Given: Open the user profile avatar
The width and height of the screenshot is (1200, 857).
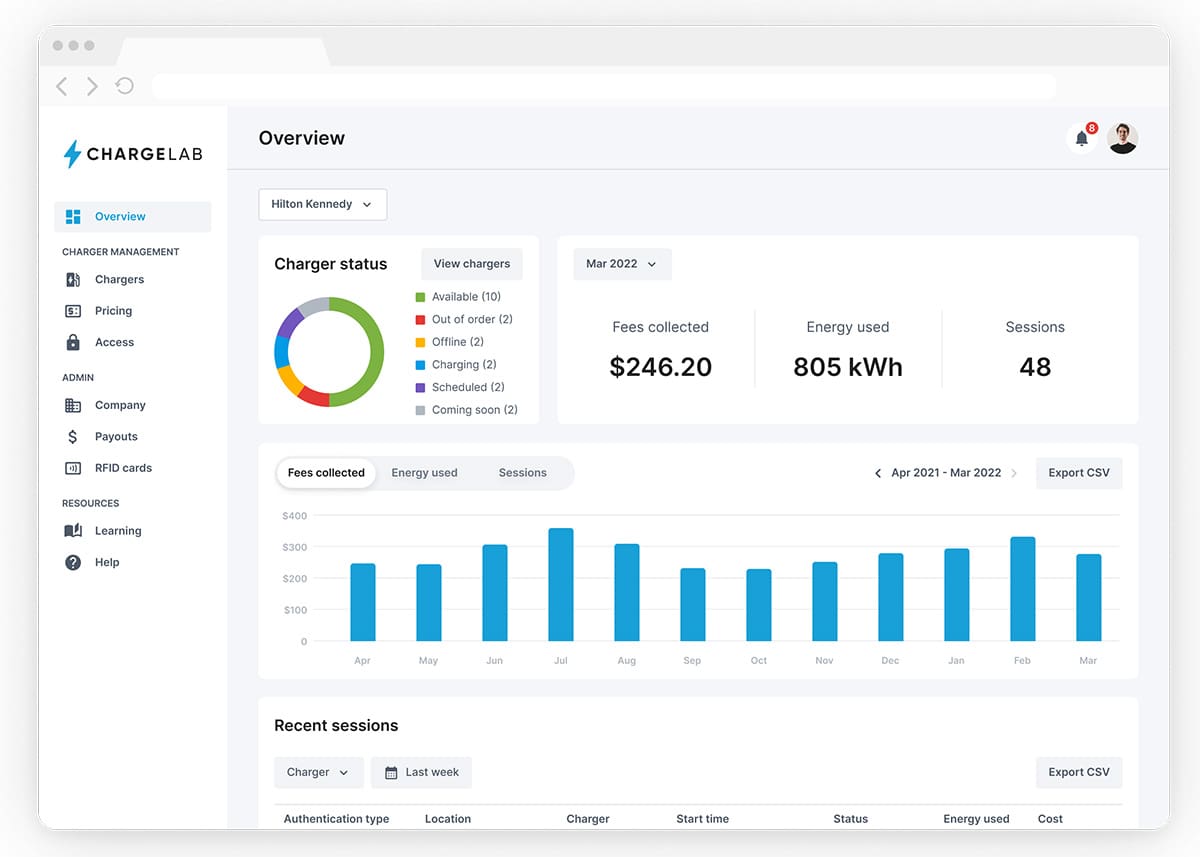Looking at the screenshot, I should [1122, 139].
